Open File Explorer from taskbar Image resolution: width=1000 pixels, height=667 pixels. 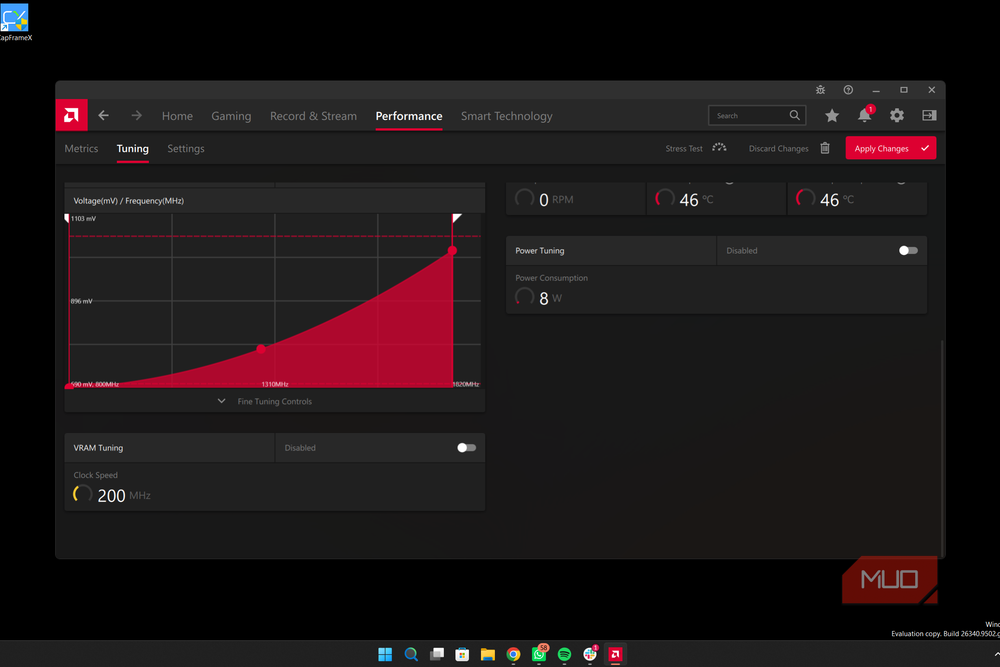488,654
